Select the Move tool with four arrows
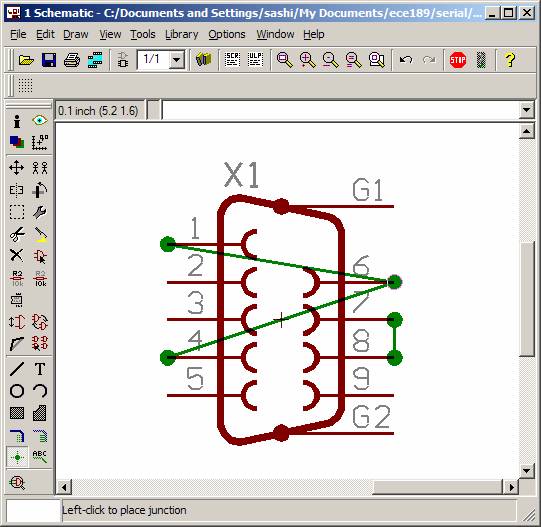Viewport: 541px width, 527px height. click(17, 168)
